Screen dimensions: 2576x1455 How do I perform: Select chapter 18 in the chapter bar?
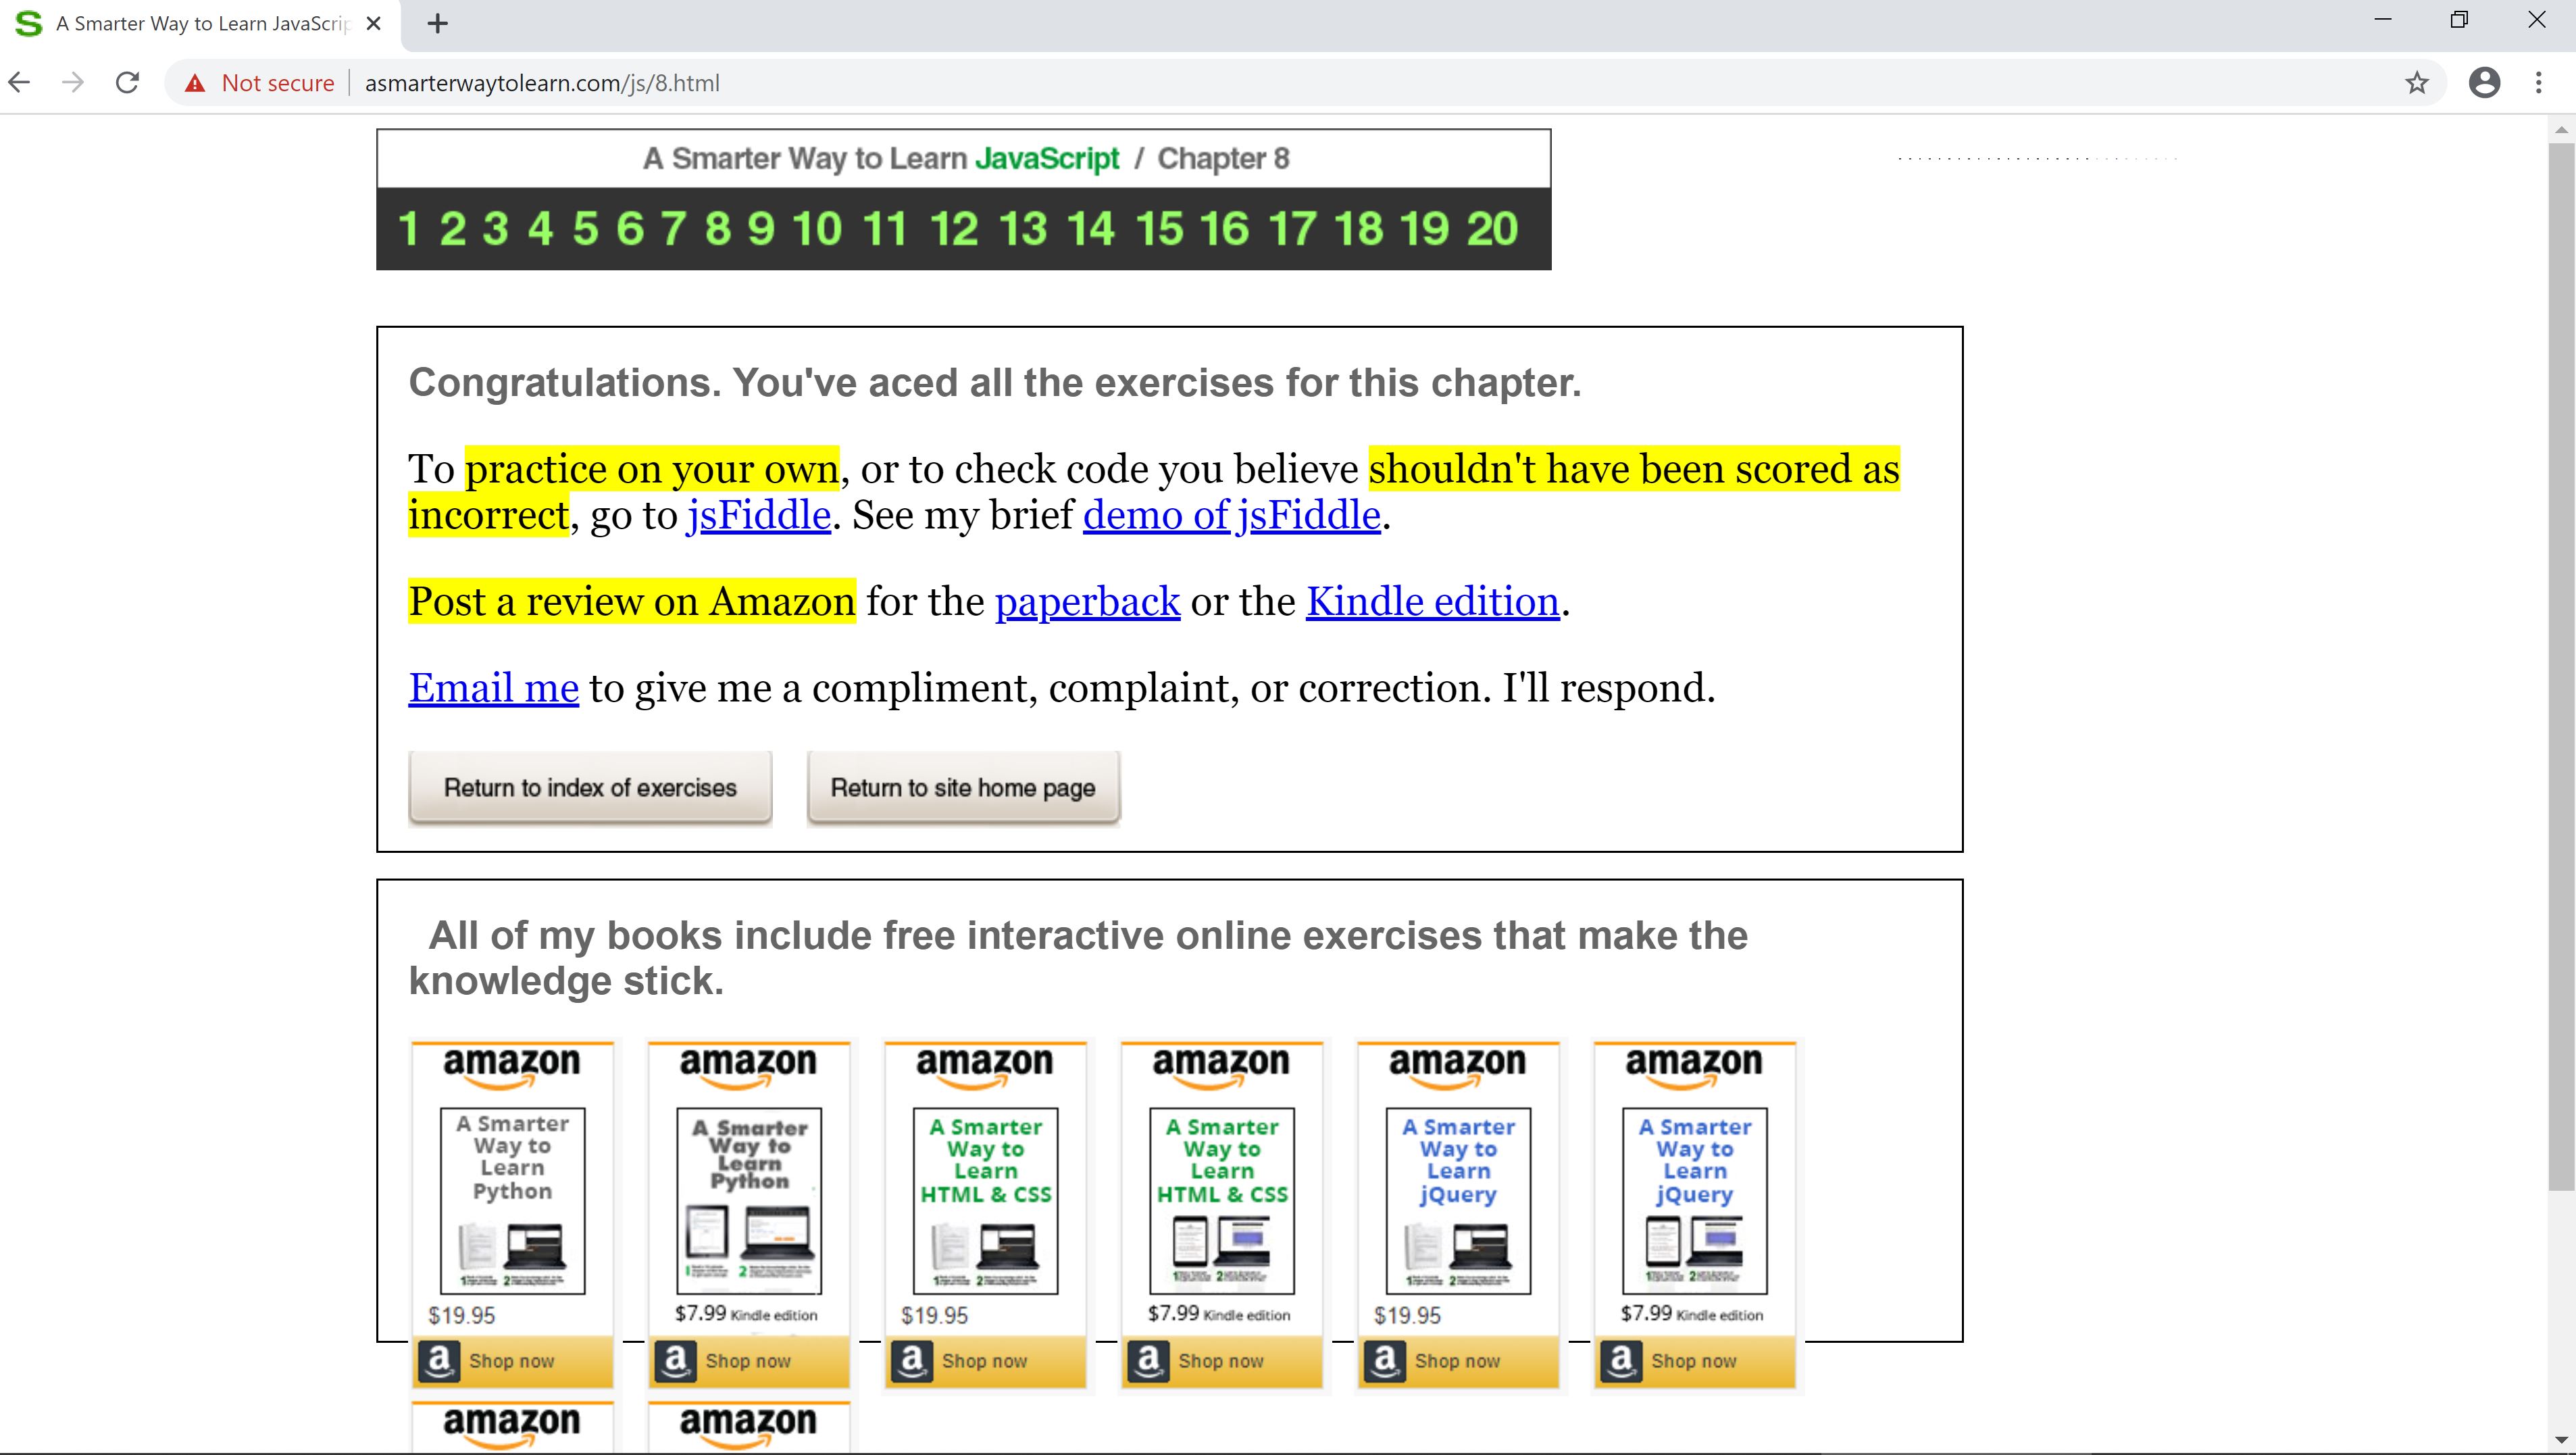point(1359,229)
